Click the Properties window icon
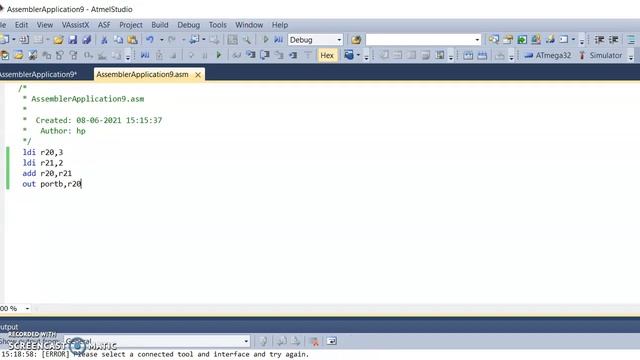The image size is (640, 360). pos(508,40)
